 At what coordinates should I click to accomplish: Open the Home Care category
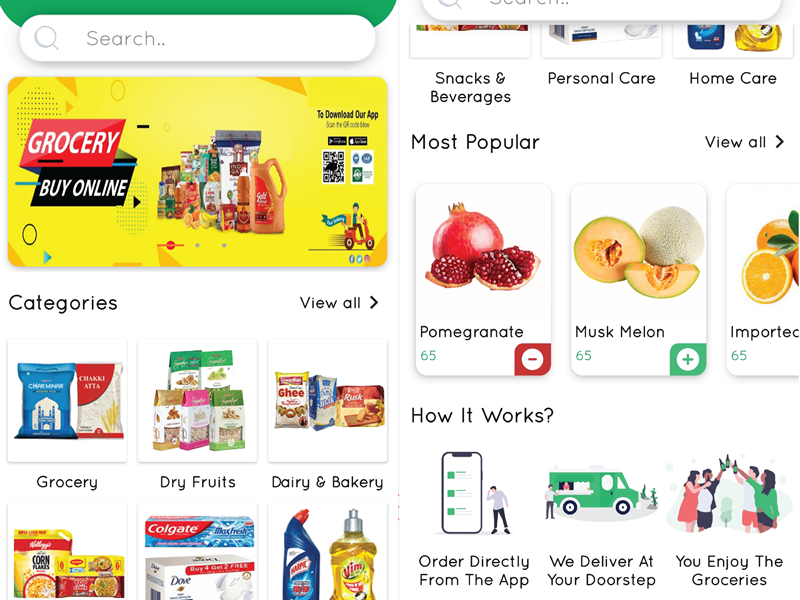click(733, 78)
